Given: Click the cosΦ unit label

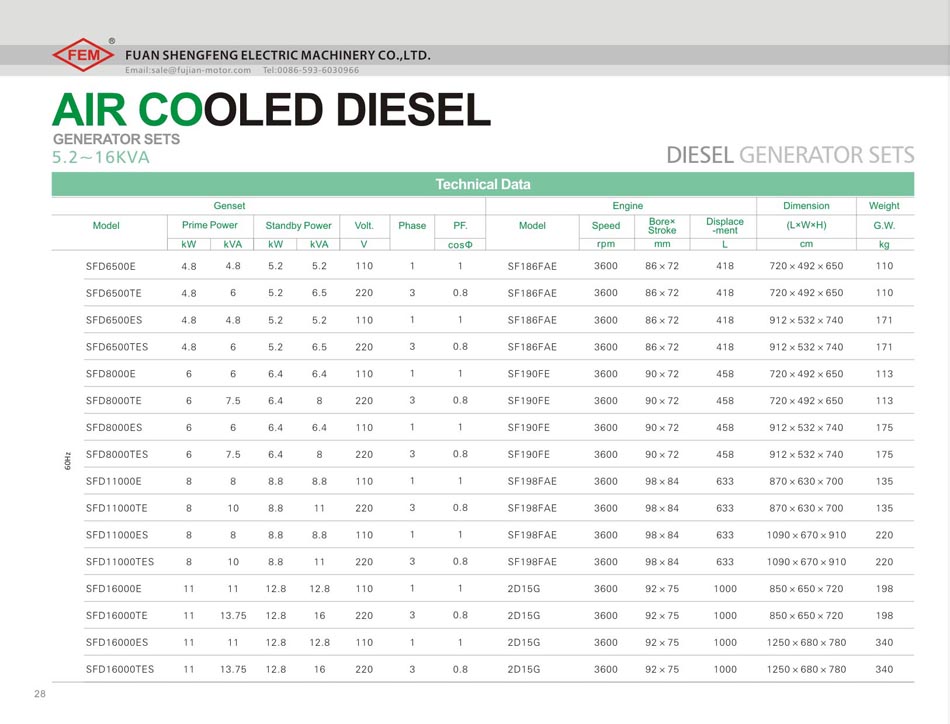Looking at the screenshot, I should coord(460,245).
